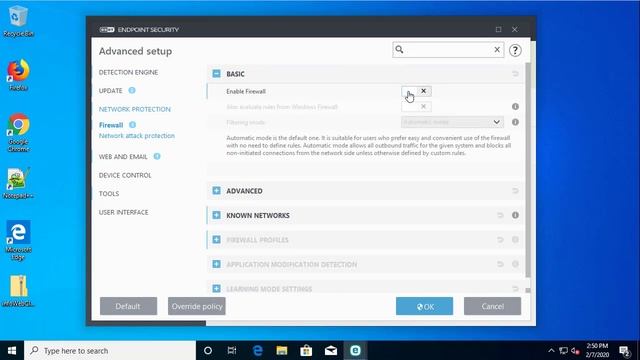The height and width of the screenshot is (360, 640).
Task: Toggle the Windows Firewall rules switch
Action: [x=416, y=107]
